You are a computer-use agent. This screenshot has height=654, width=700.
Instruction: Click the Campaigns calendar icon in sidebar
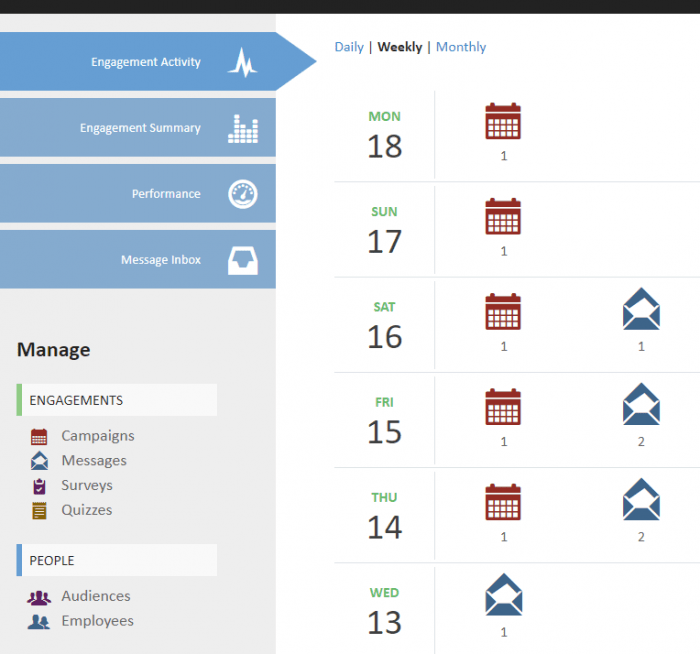pos(39,437)
